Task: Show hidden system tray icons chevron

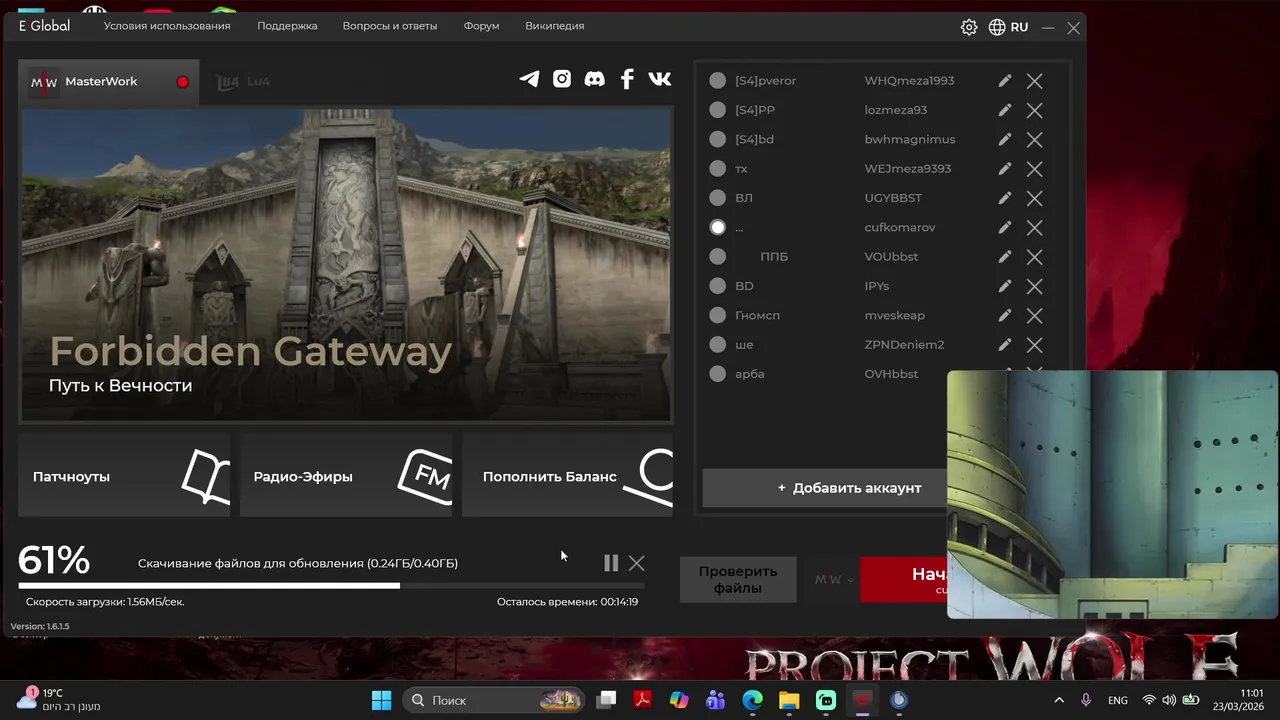Action: tap(1059, 700)
